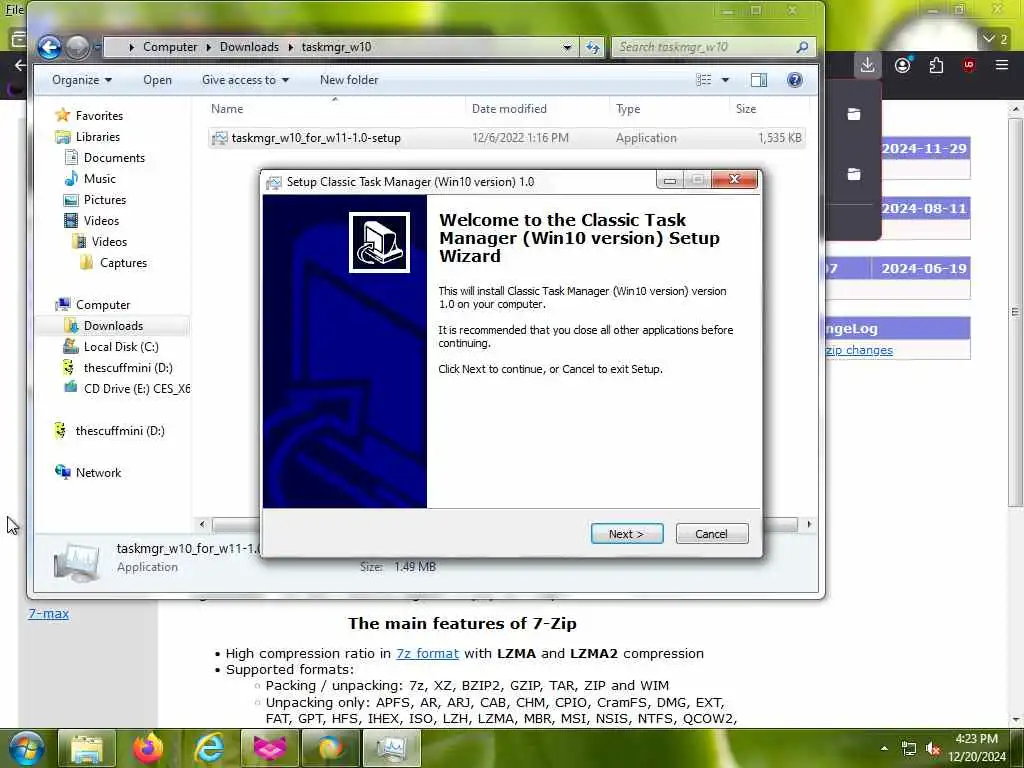This screenshot has width=1024, height=768.
Task: Click Next in the setup wizard
Action: pos(626,534)
